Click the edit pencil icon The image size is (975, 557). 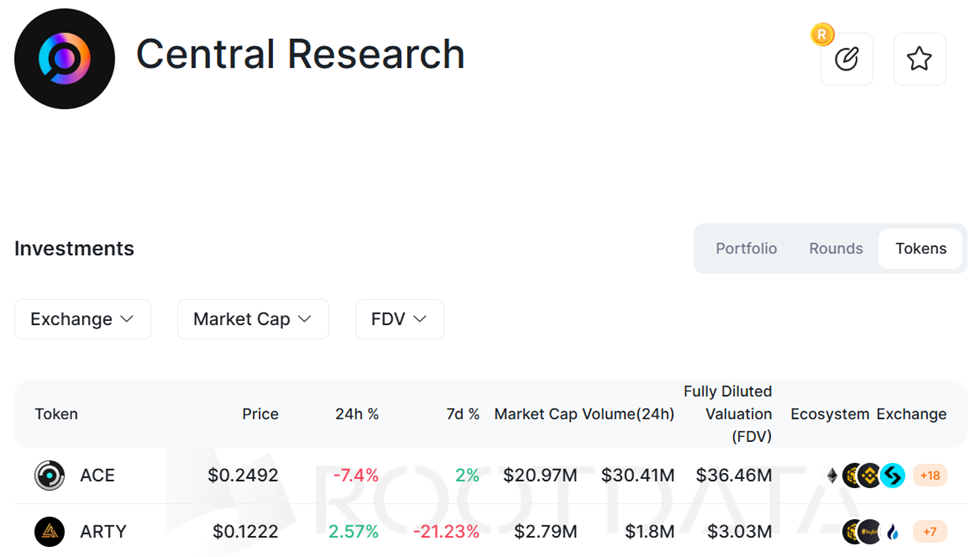[846, 59]
